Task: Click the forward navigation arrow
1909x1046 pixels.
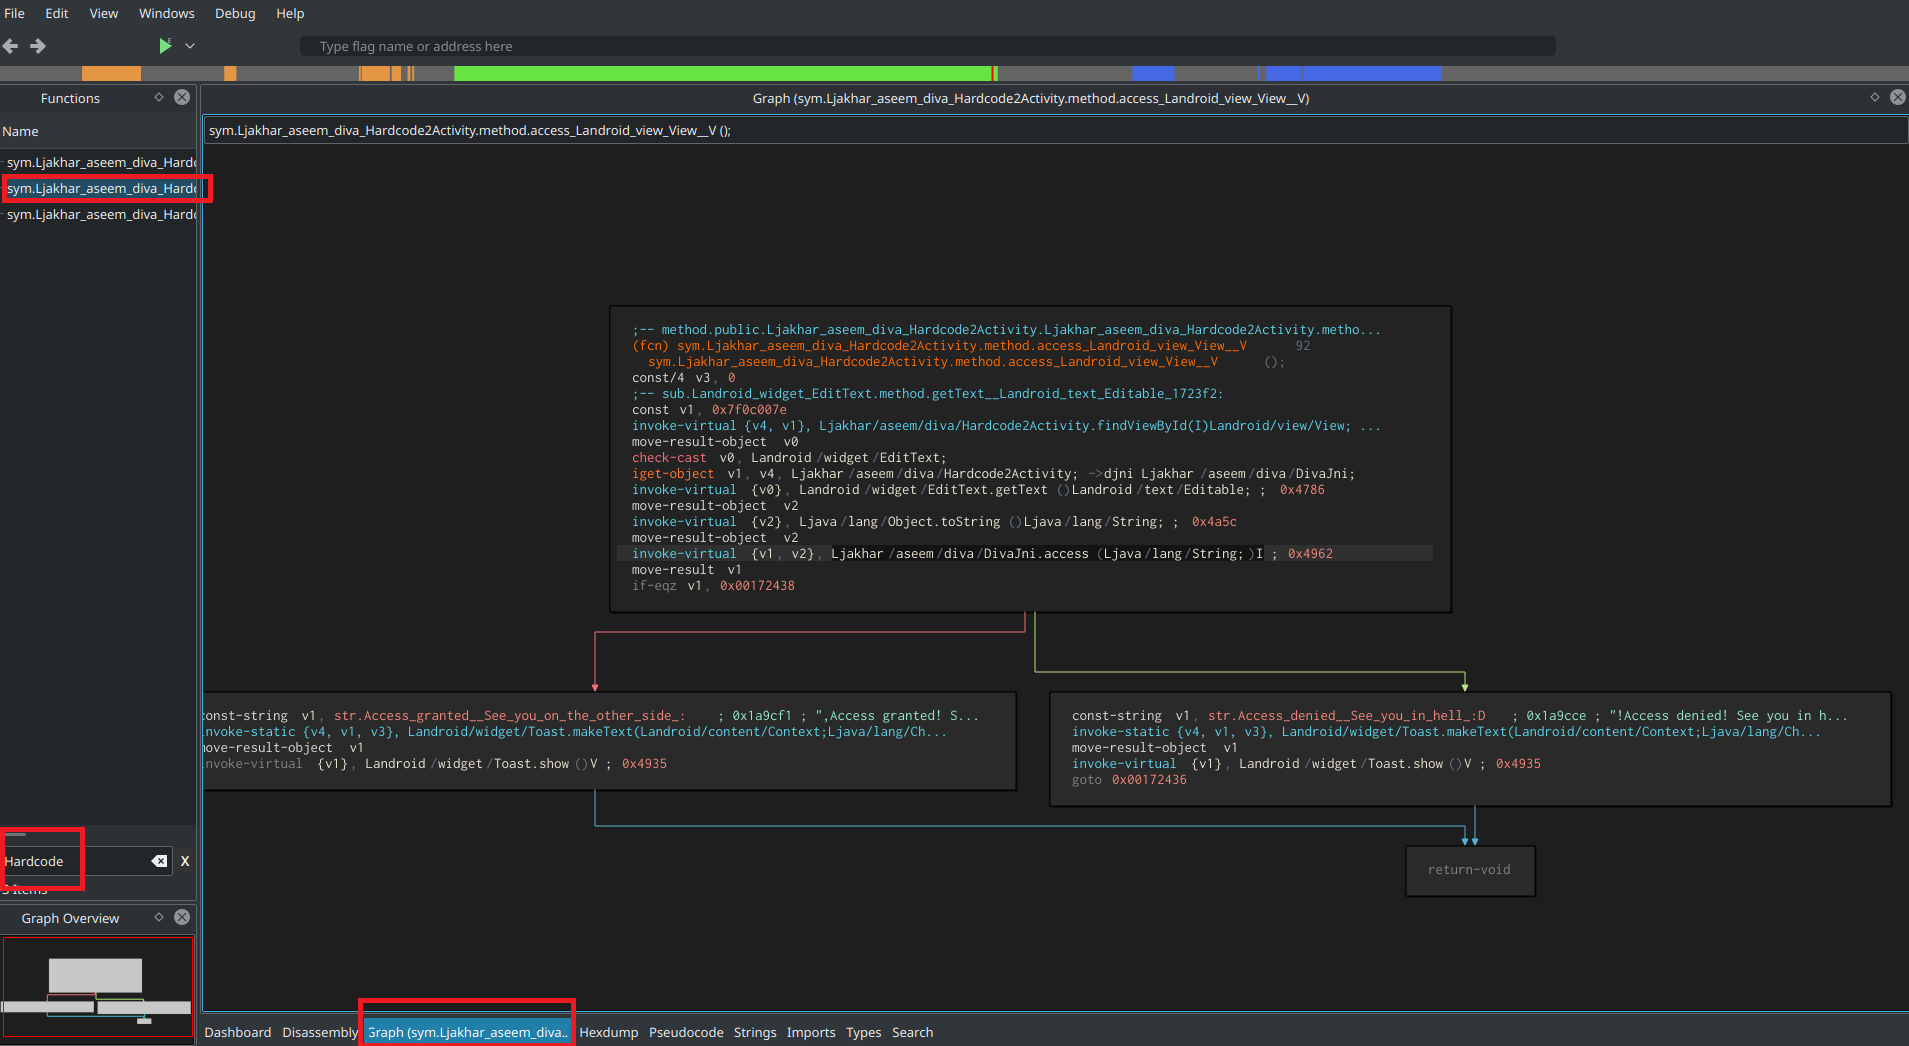Action: click(37, 45)
